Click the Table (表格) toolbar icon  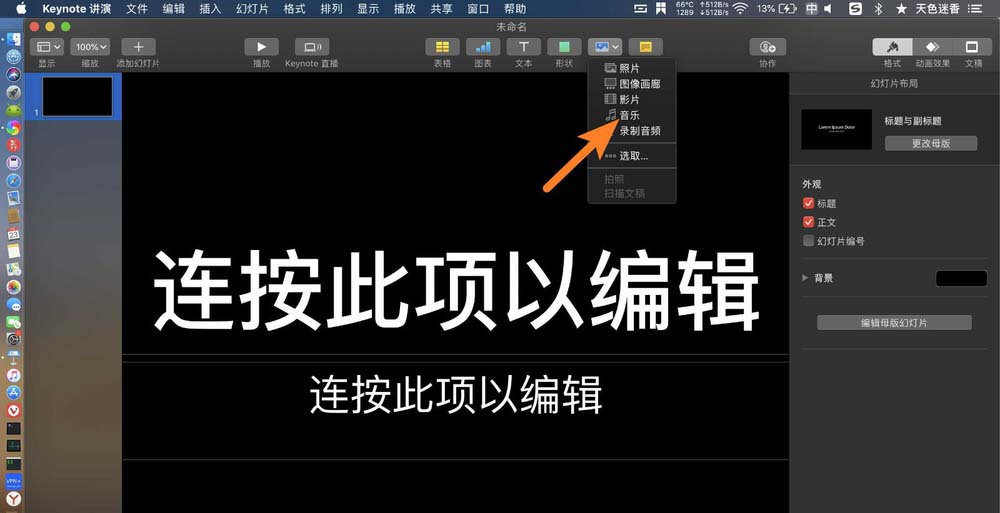(x=442, y=47)
